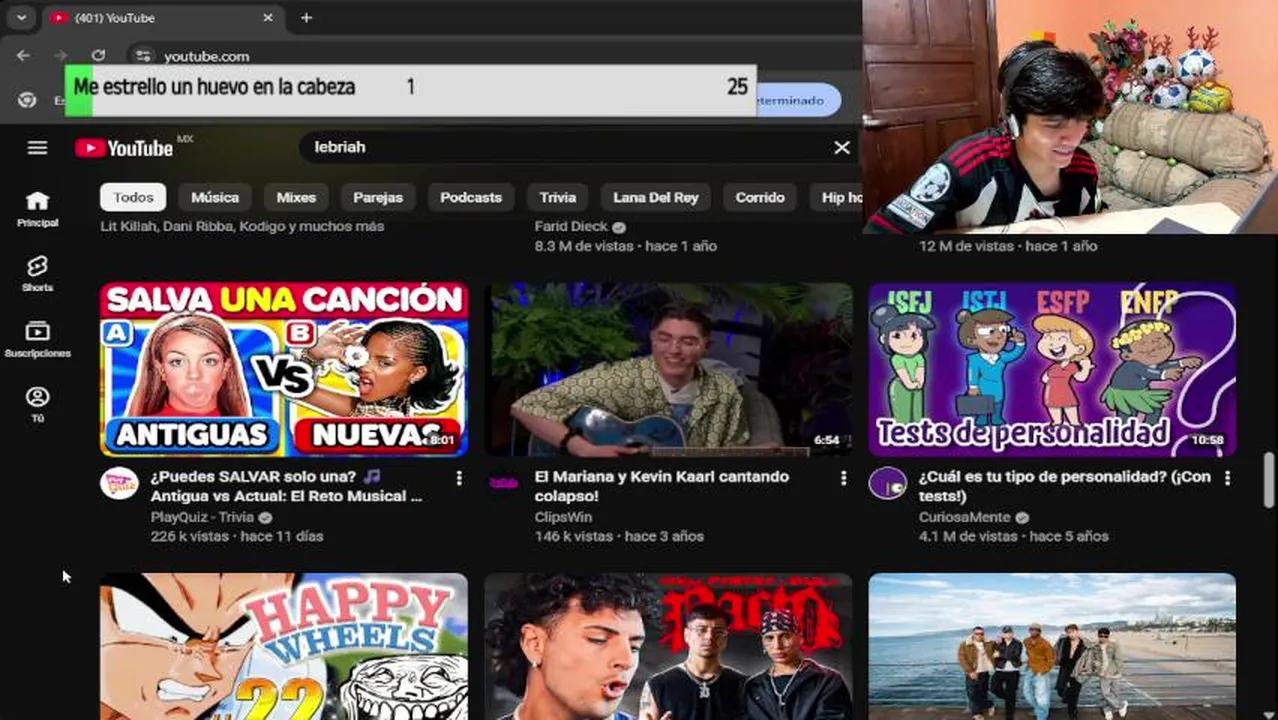This screenshot has width=1278, height=720.
Task: Play the Pacto thumbnail video
Action: tap(668, 646)
